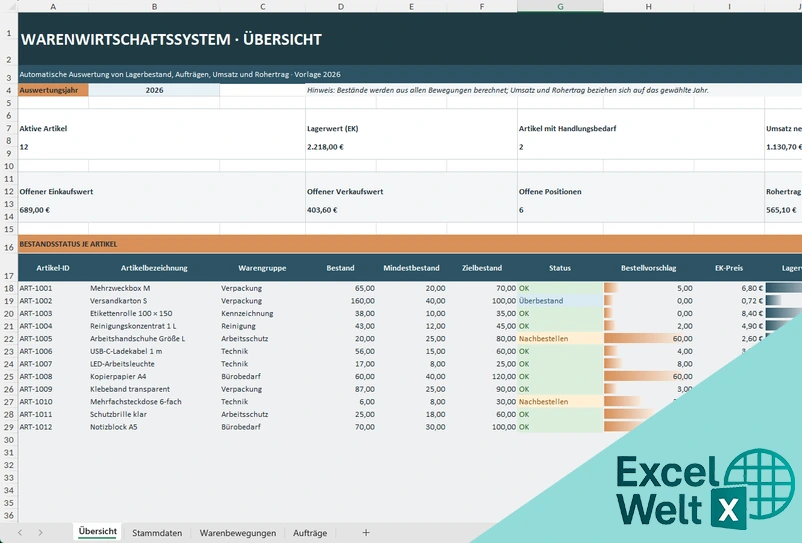Screen dimensions: 802x543
Task: Select the LED-Arbeitsleuchte cell
Action: pyautogui.click(x=154, y=364)
